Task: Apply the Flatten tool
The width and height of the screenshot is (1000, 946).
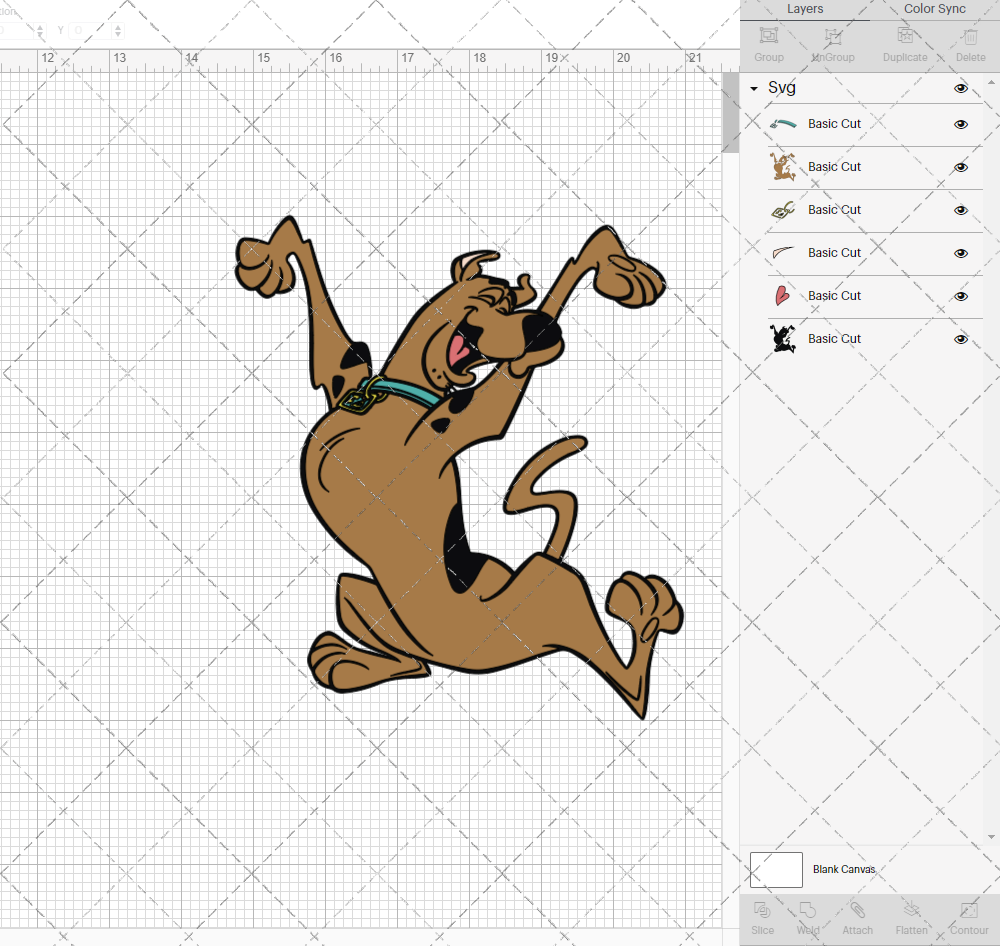Action: pyautogui.click(x=911, y=910)
